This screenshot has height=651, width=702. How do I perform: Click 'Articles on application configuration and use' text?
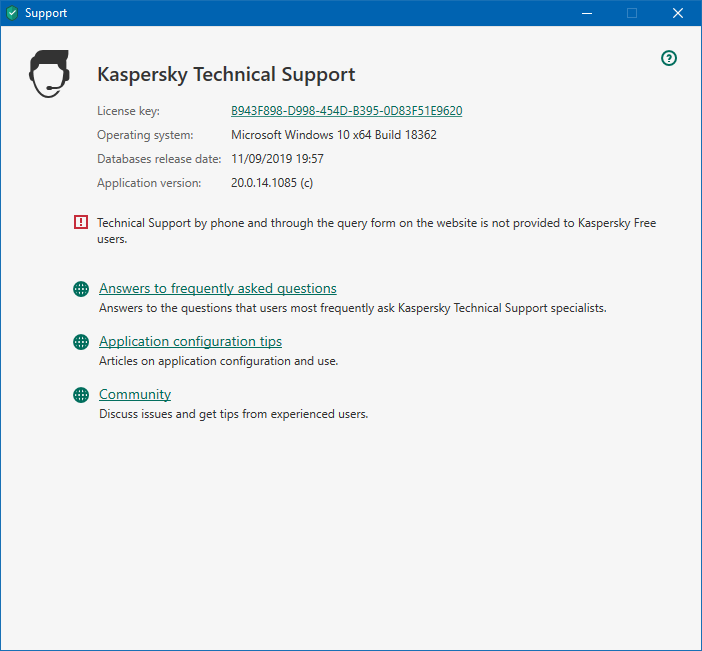(218, 361)
